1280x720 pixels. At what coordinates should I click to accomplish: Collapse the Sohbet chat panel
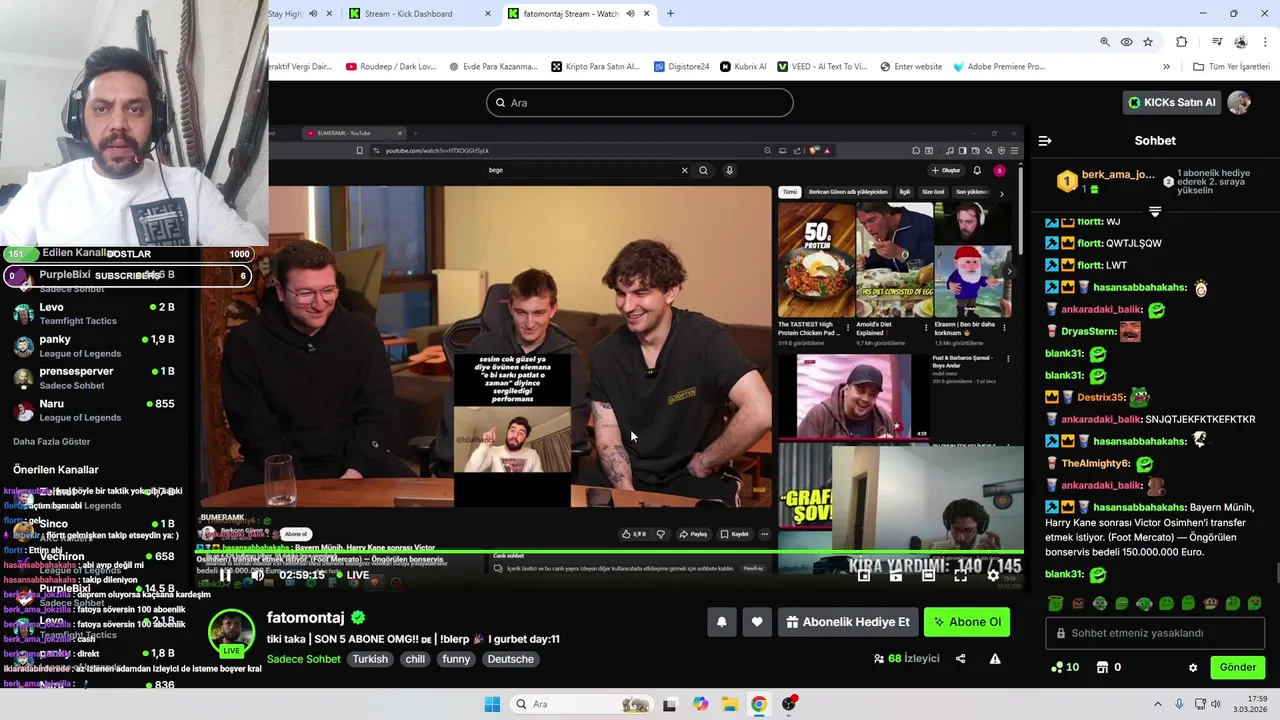[x=1045, y=141]
